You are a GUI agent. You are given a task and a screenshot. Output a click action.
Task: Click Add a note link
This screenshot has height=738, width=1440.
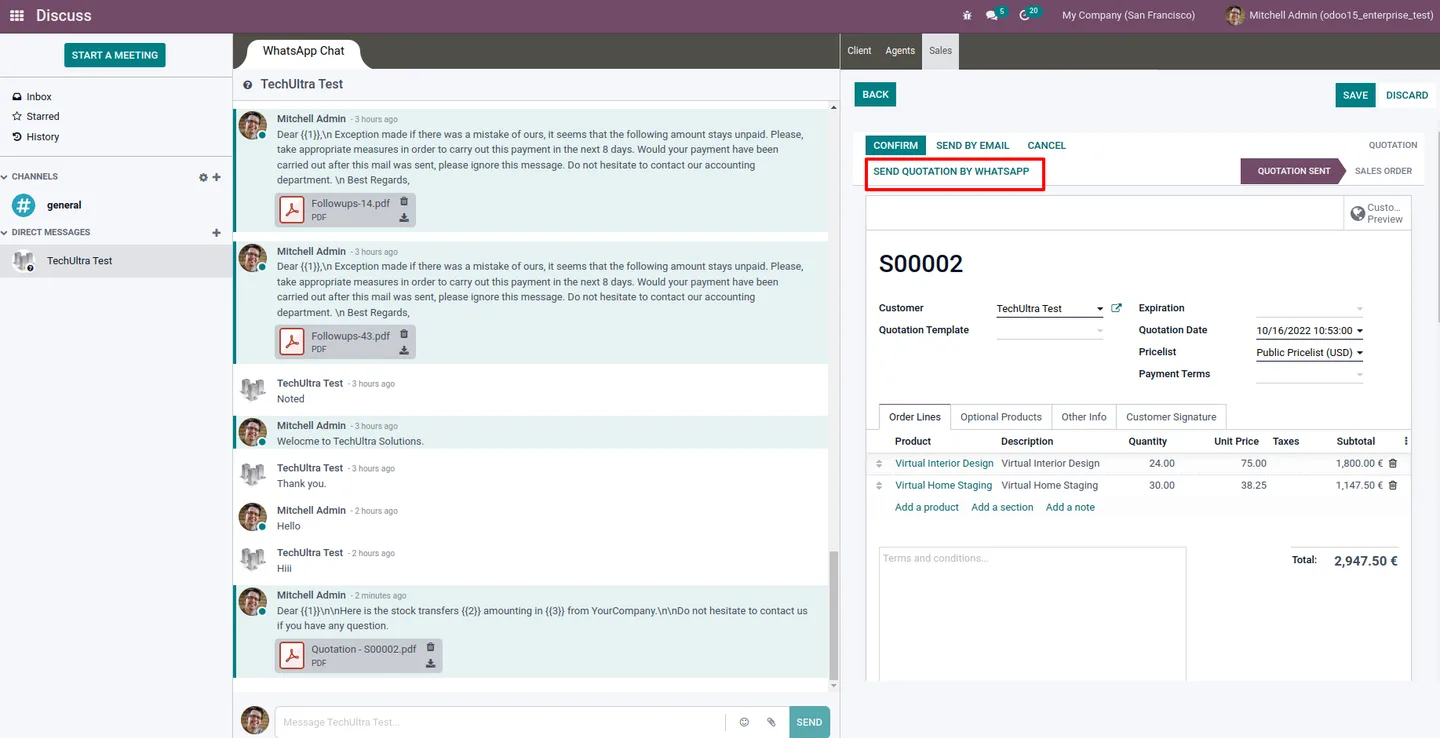click(x=1070, y=507)
